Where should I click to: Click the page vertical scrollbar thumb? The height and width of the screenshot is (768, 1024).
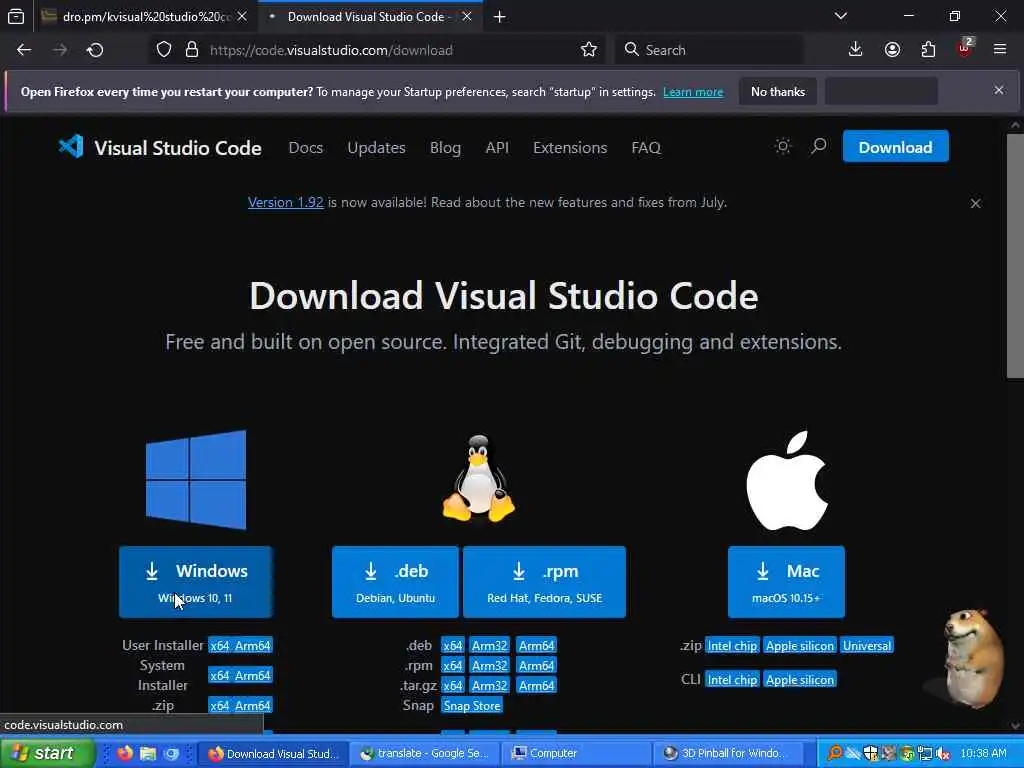1015,255
